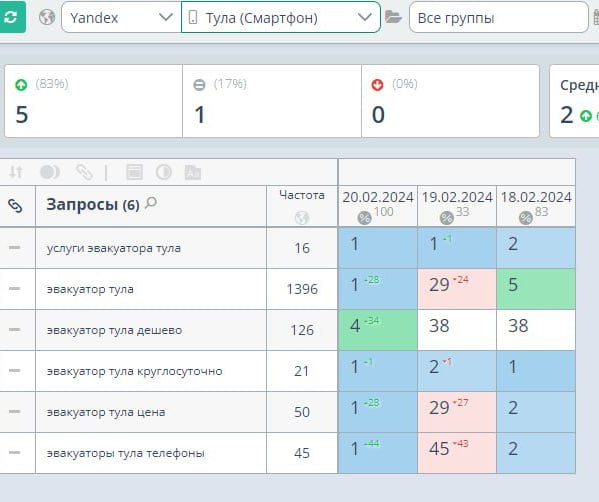599x502 pixels.
Task: Select query эвакуатор тула дешево
Action: pyautogui.click(x=114, y=330)
